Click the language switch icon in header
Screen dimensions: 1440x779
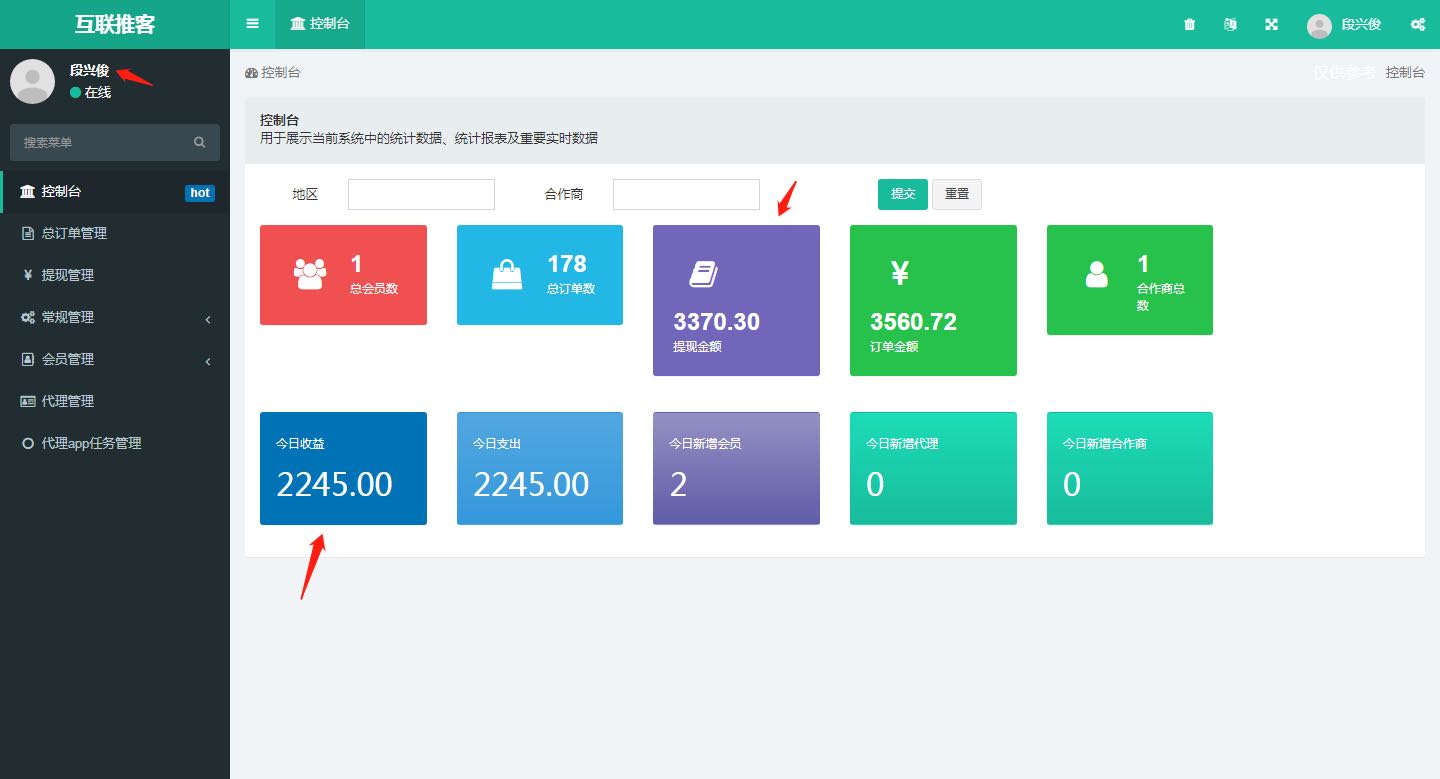pos(1230,24)
